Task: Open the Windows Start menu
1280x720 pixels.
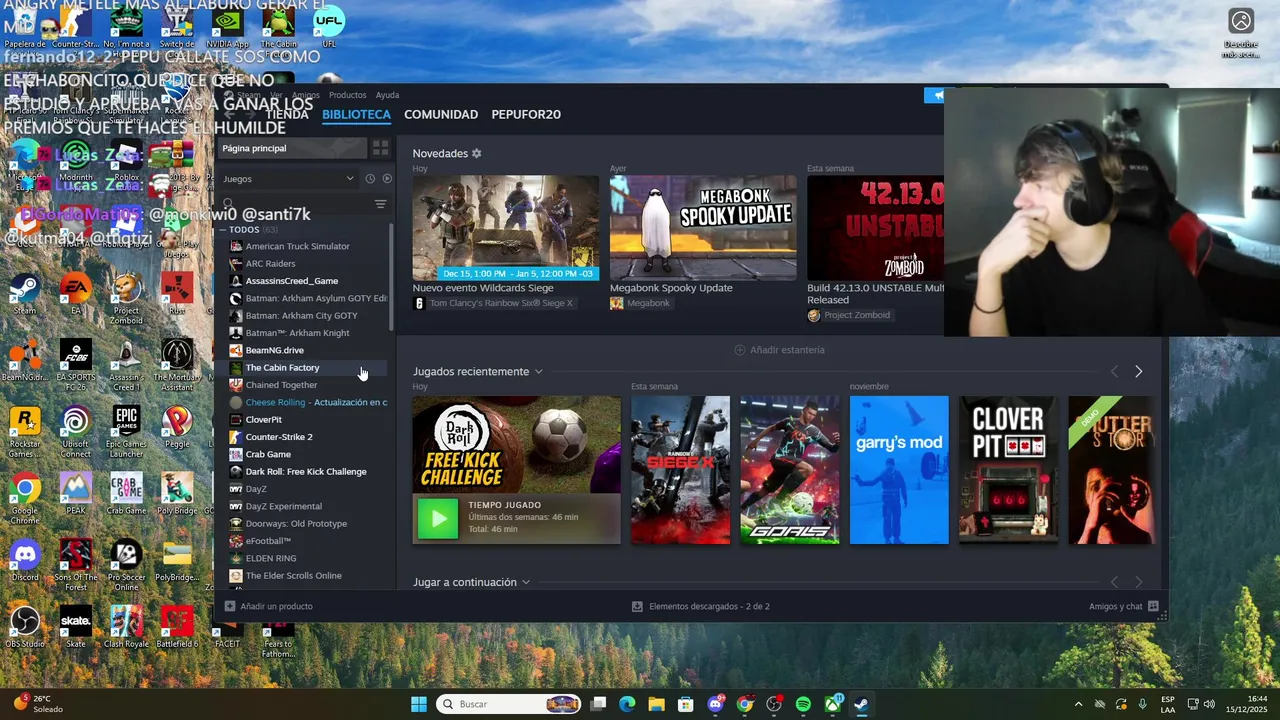Action: [419, 704]
